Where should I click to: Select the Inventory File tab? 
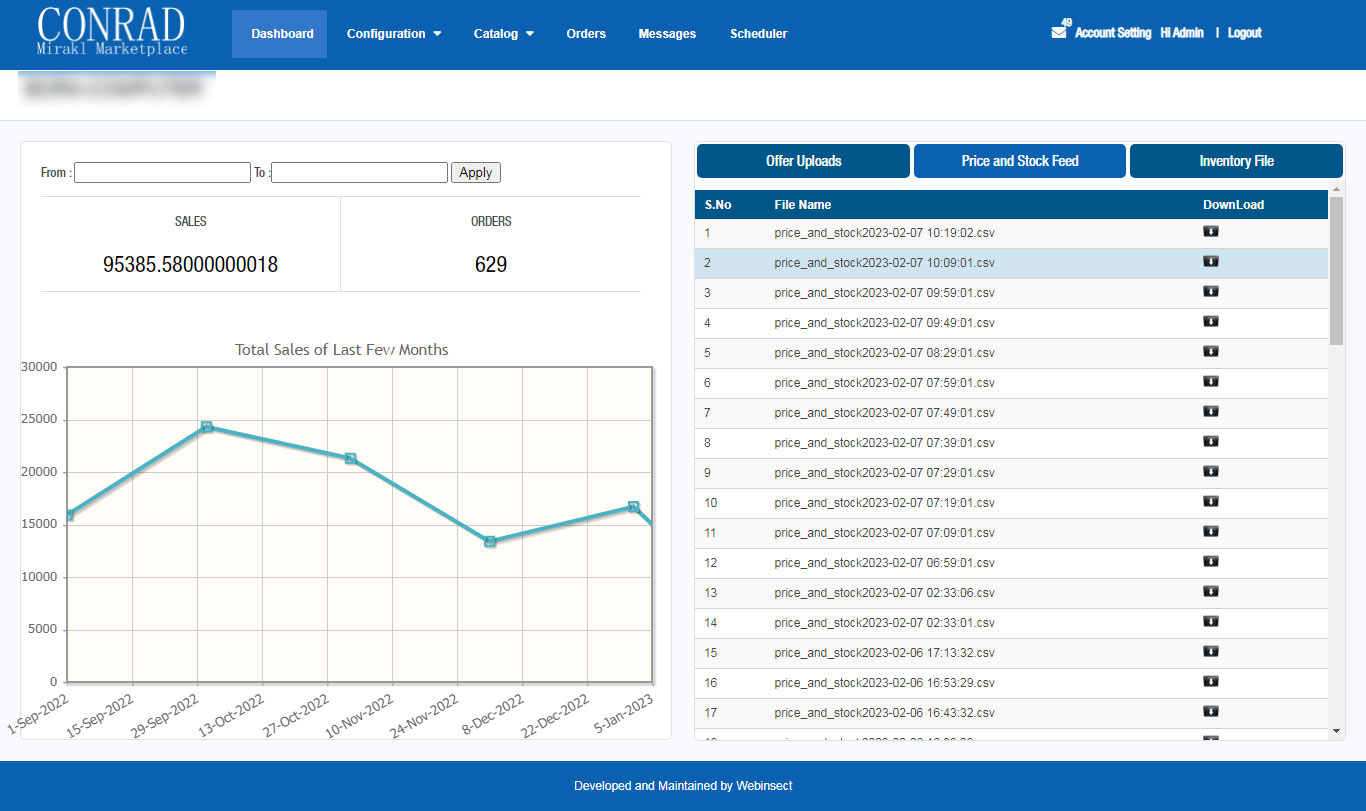[x=1236, y=161]
